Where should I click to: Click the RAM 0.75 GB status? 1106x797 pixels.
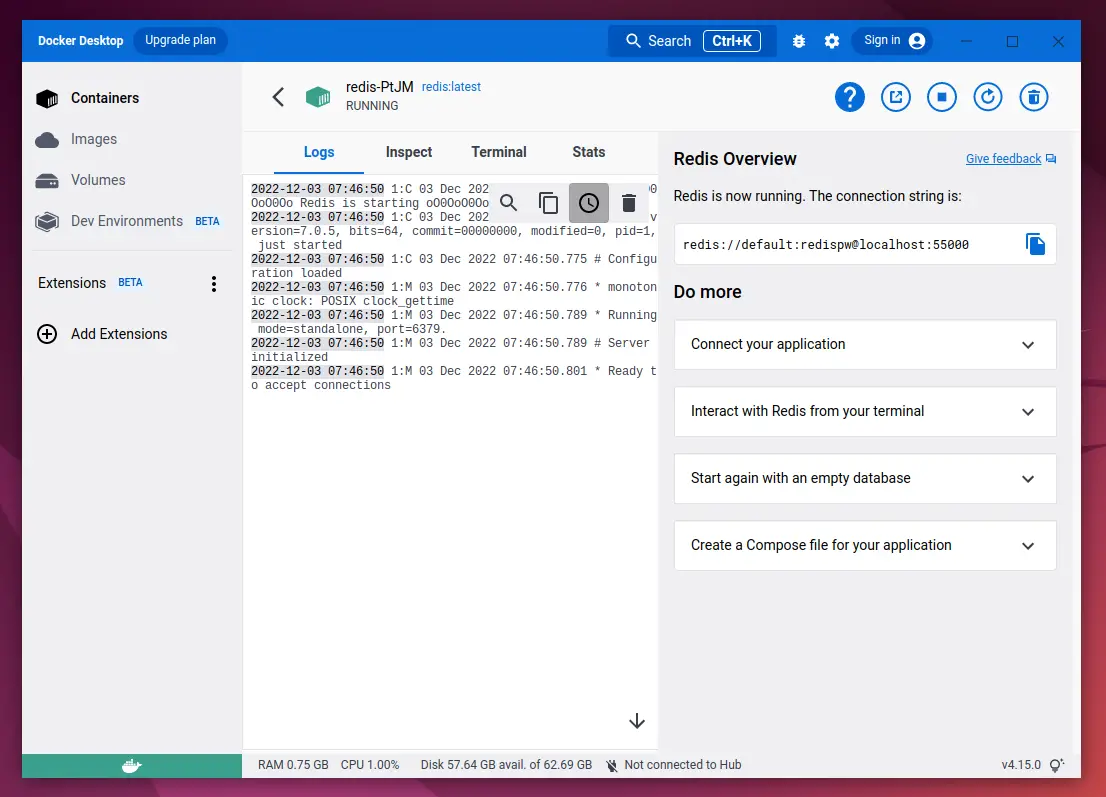[x=293, y=765]
